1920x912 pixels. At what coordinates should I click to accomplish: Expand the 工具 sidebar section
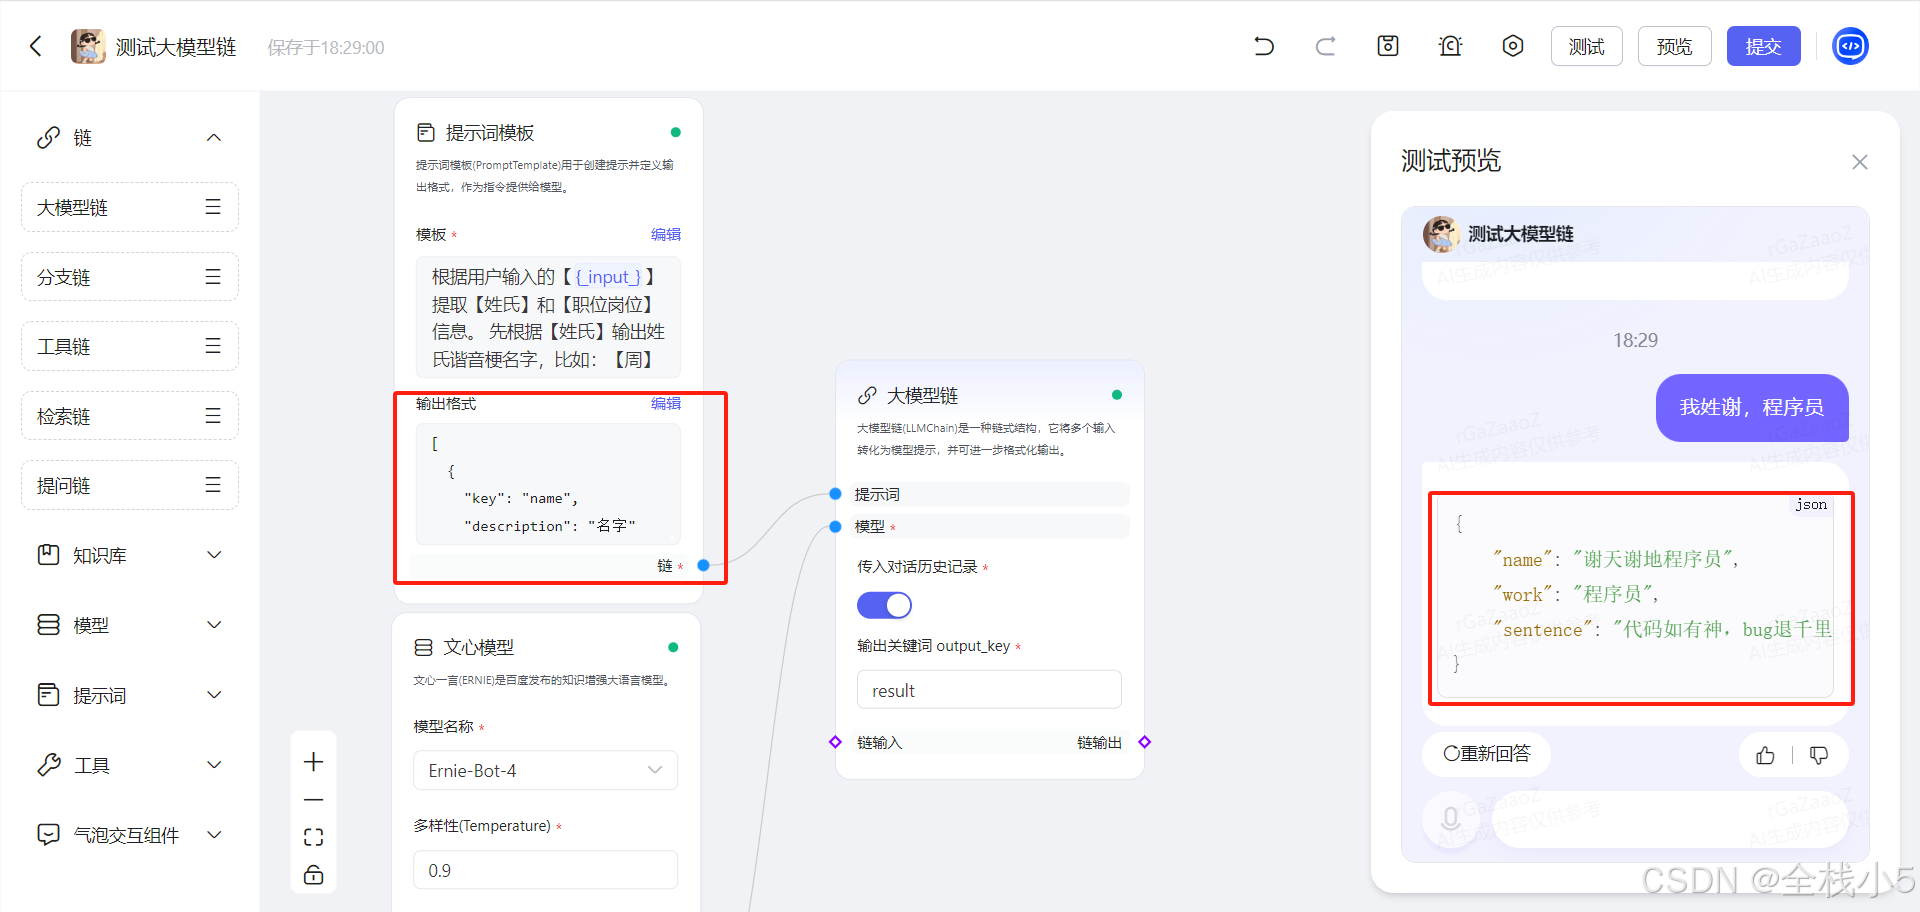(214, 765)
